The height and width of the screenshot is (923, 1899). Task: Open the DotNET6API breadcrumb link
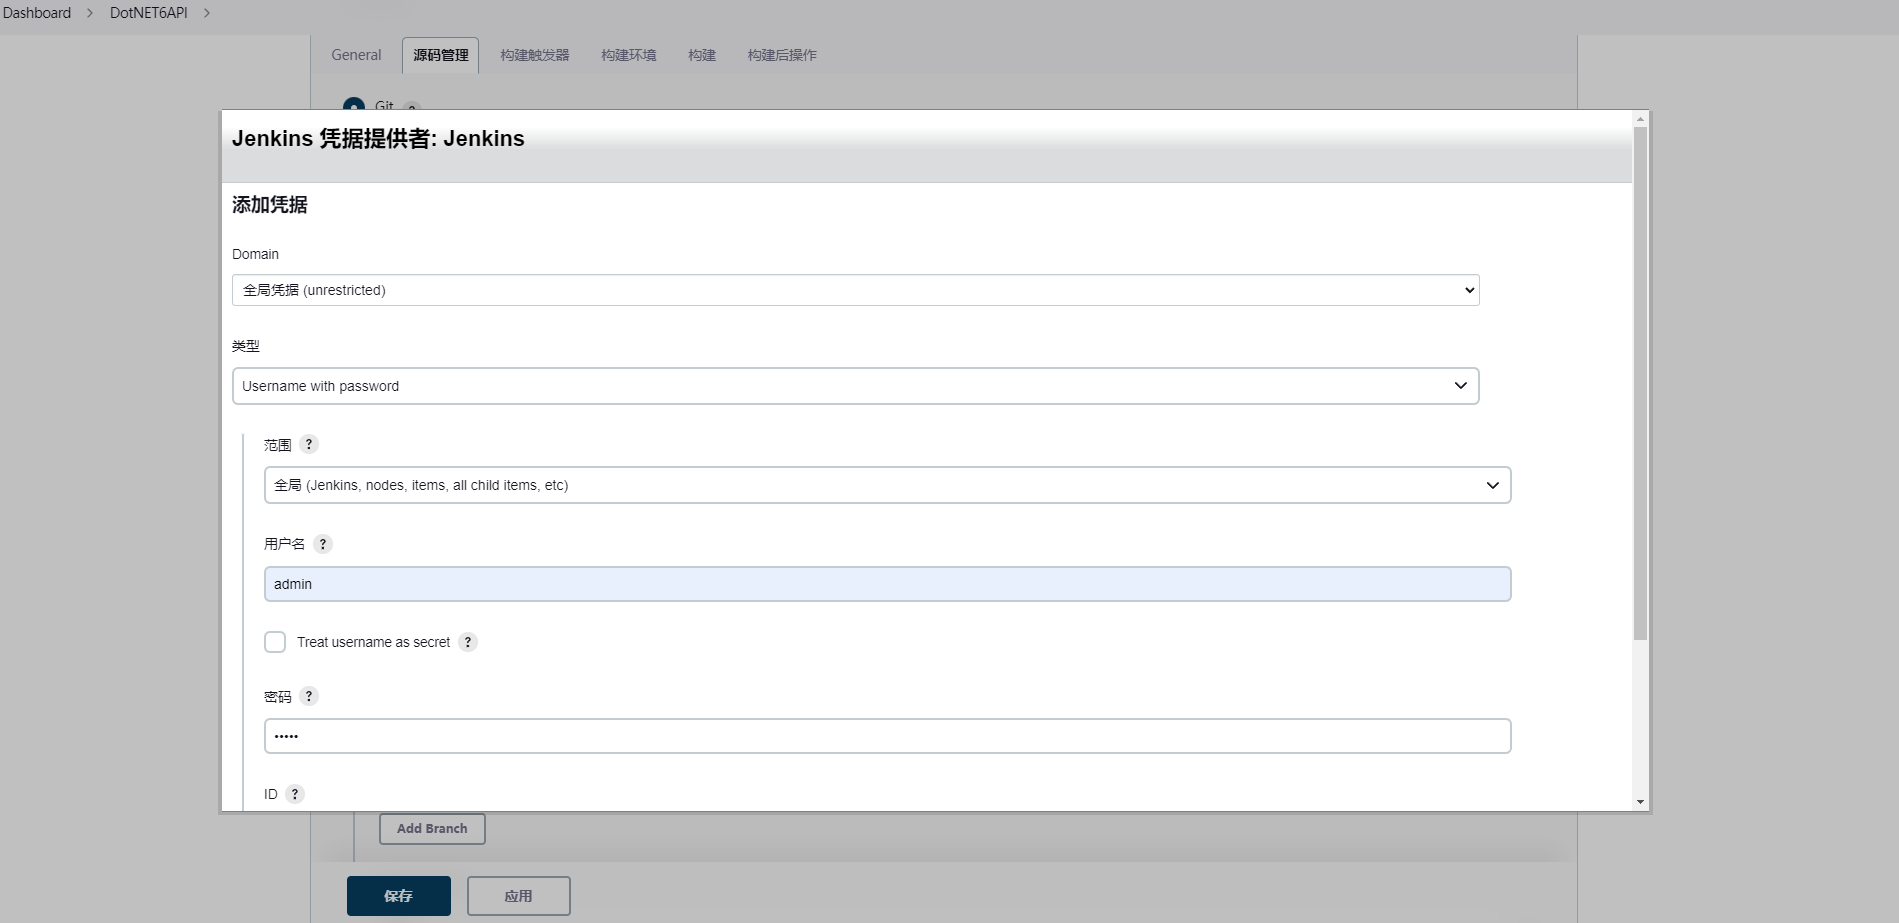click(149, 13)
